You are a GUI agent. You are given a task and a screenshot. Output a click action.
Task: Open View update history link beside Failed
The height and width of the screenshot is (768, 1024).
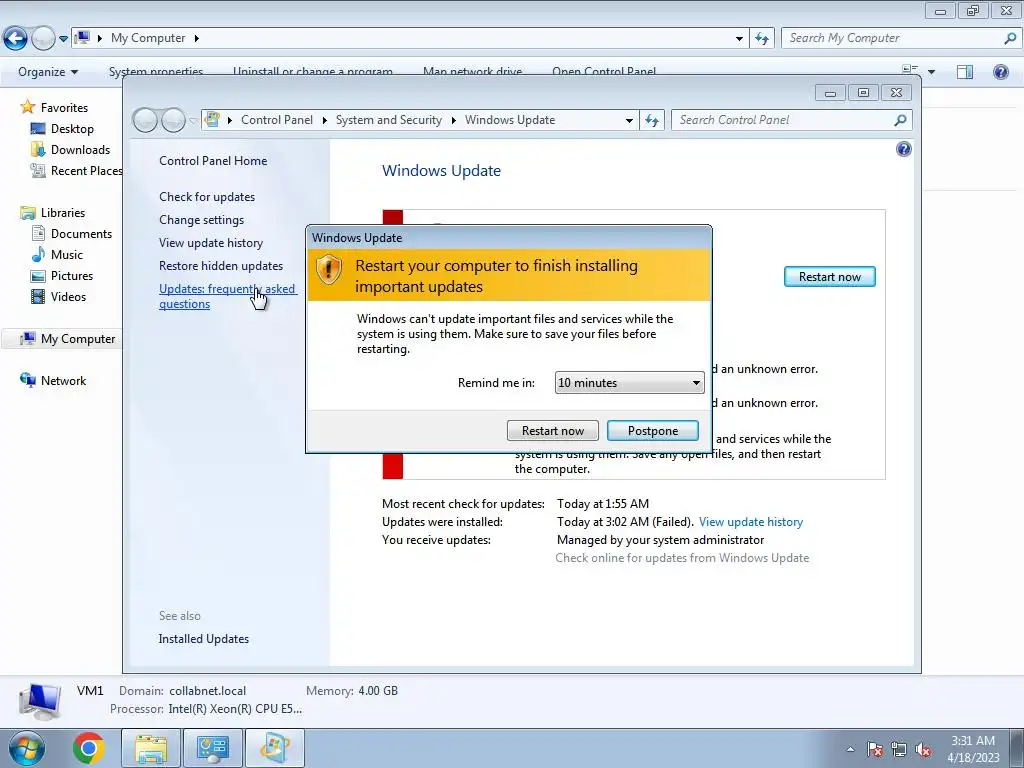click(750, 522)
